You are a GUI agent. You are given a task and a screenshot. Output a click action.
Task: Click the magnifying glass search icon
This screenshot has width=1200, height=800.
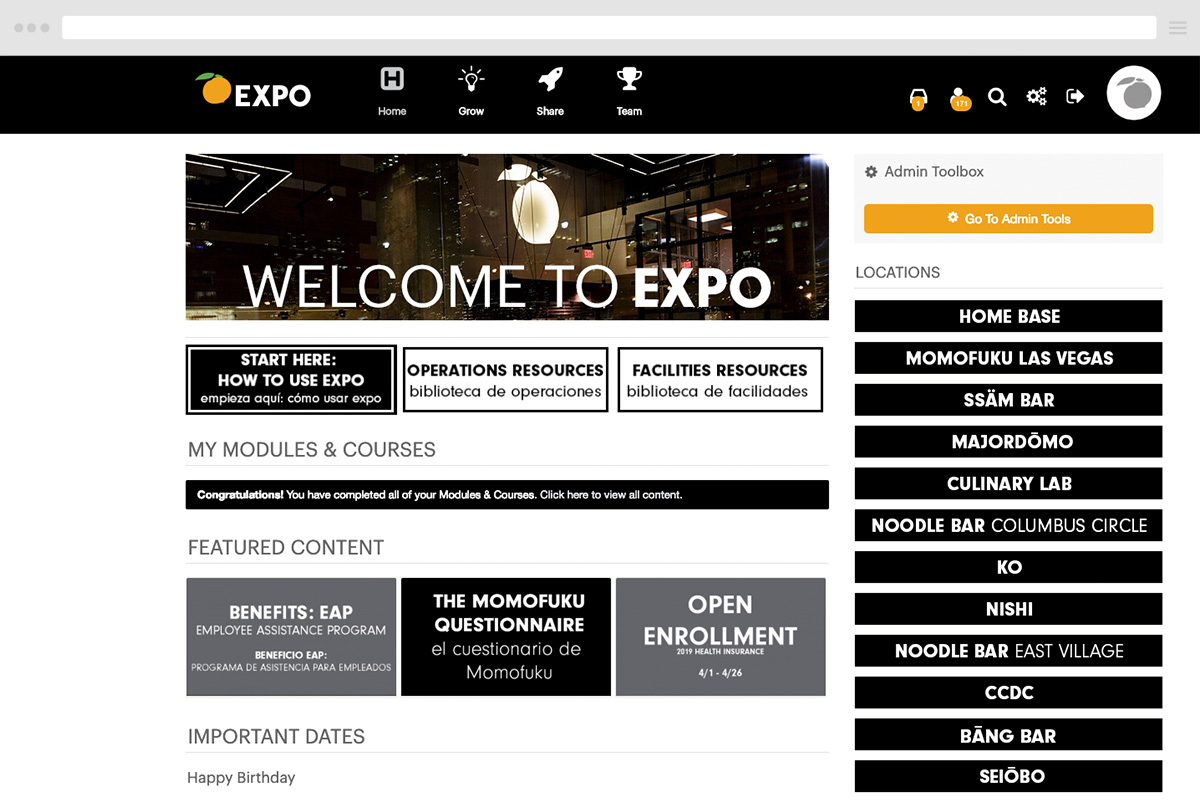(997, 96)
